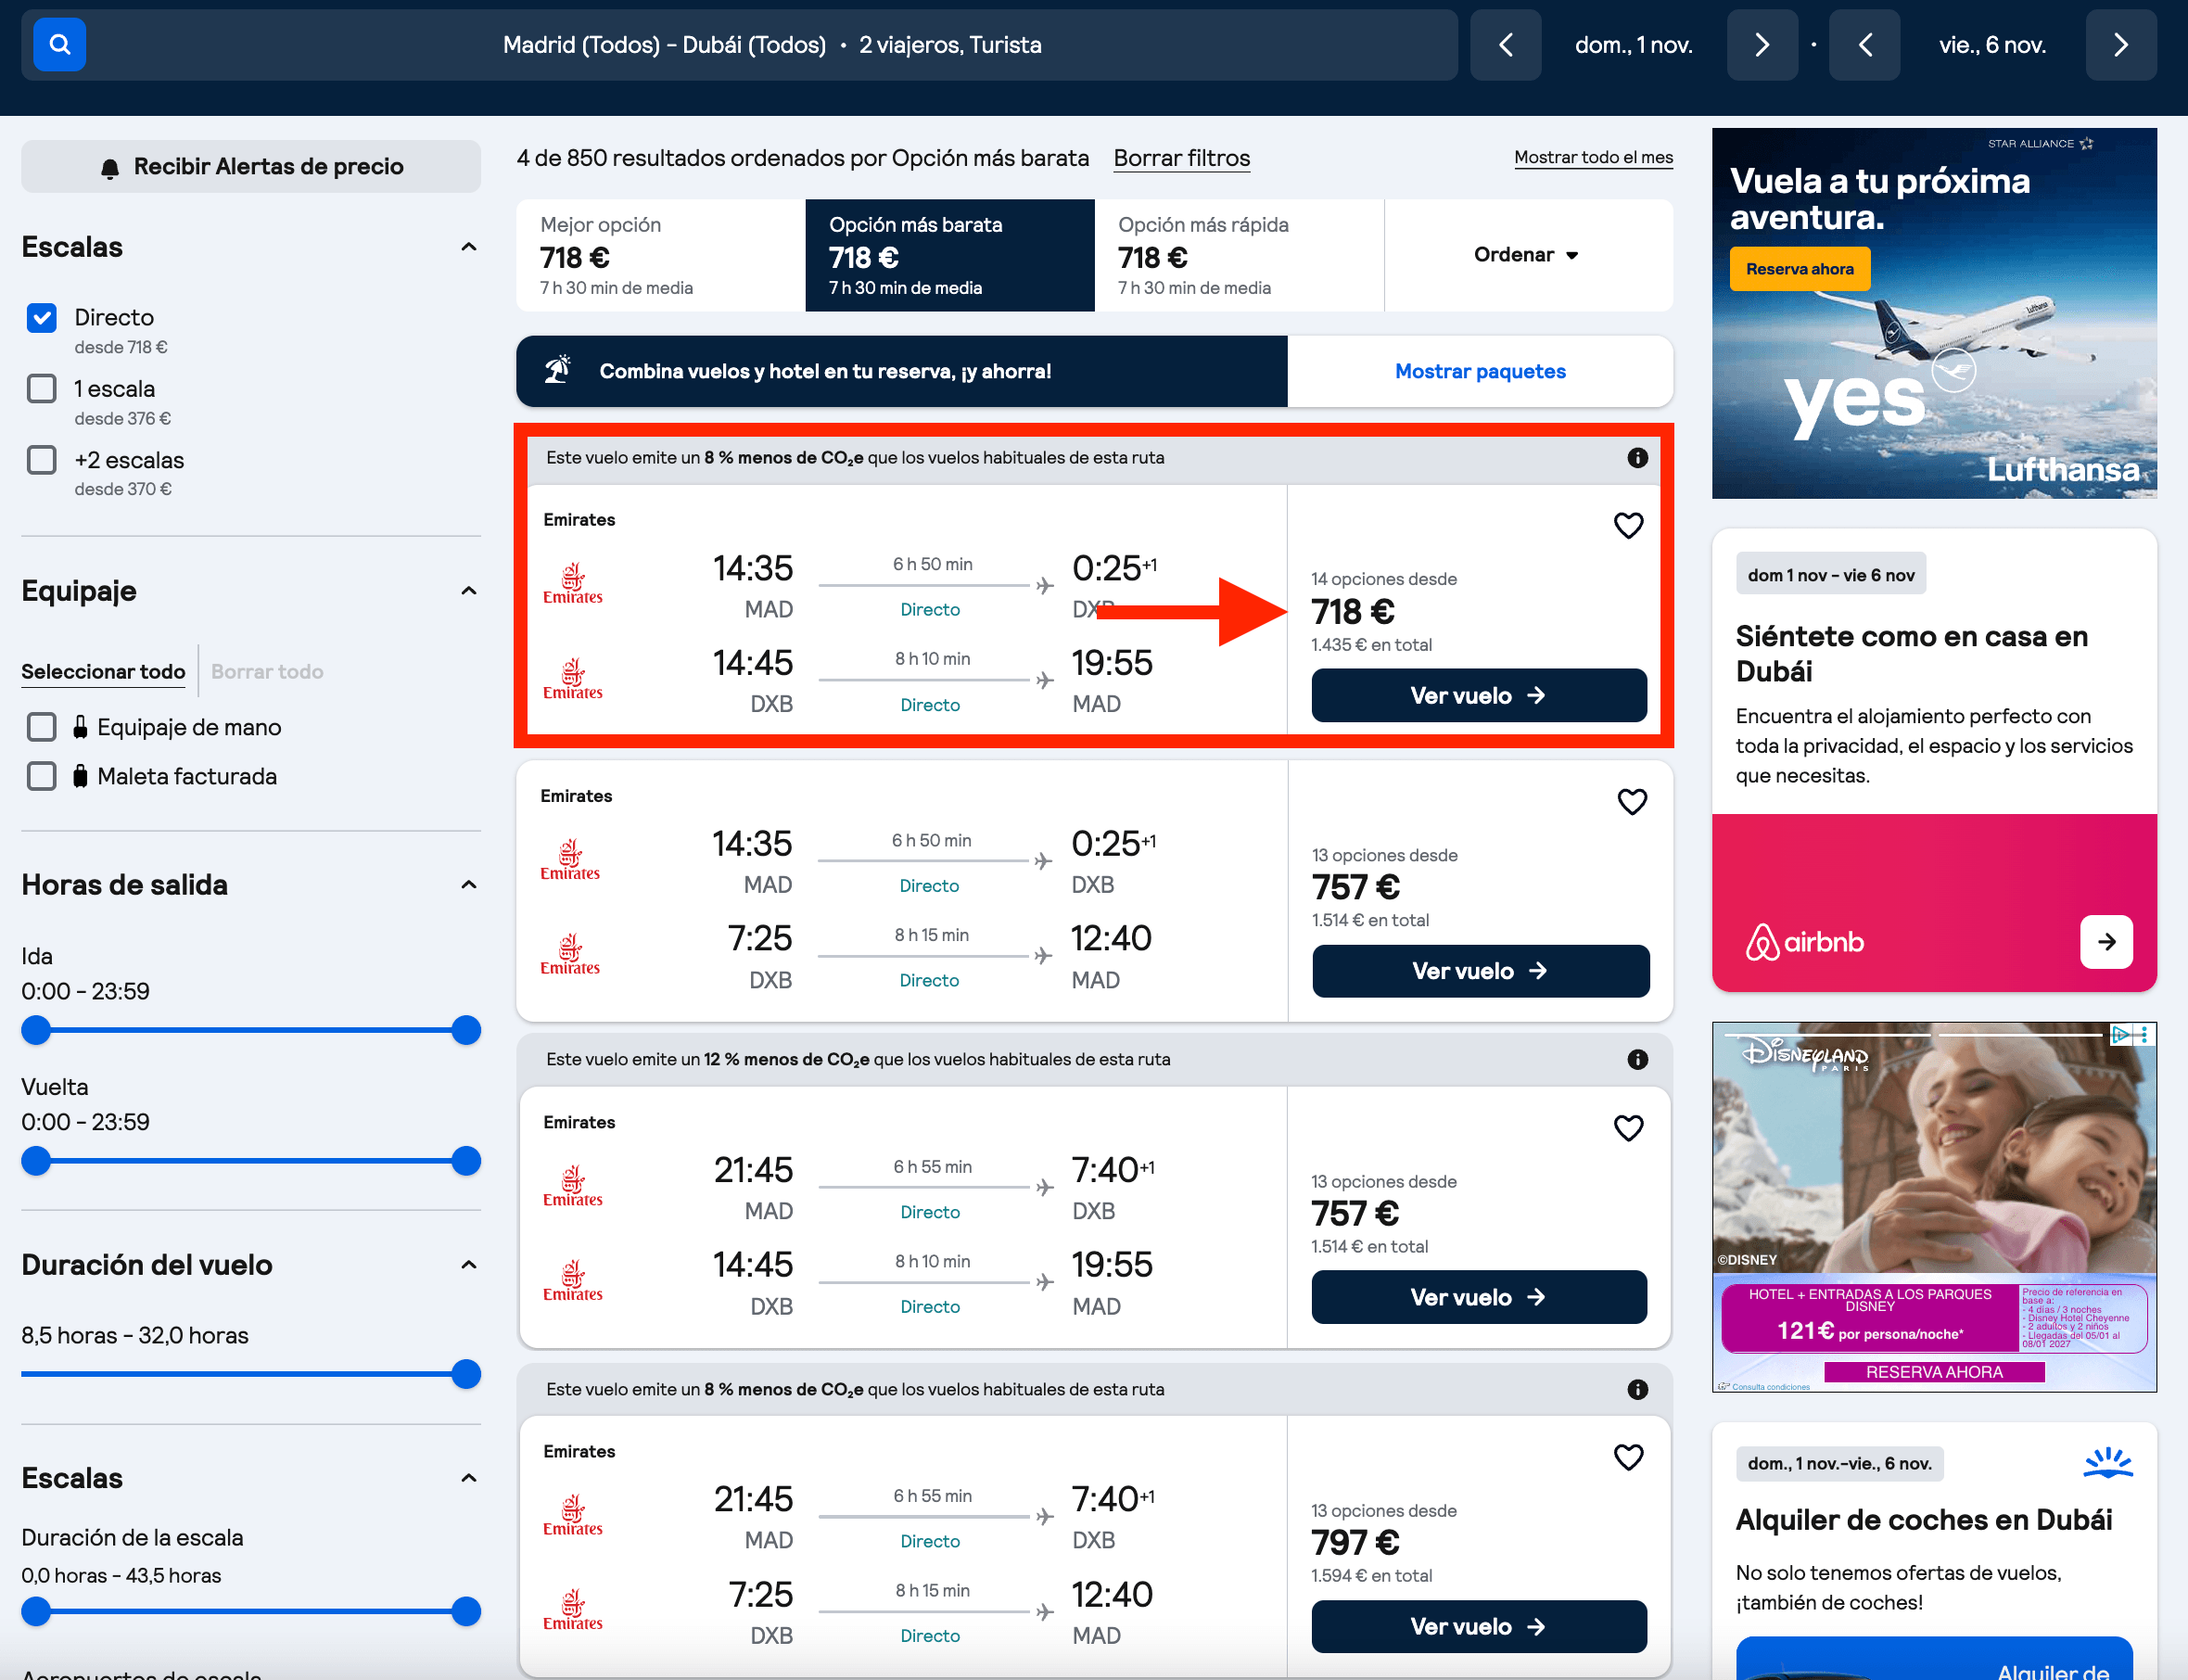
Task: Collapse the Horas de salida section
Action: 468,885
